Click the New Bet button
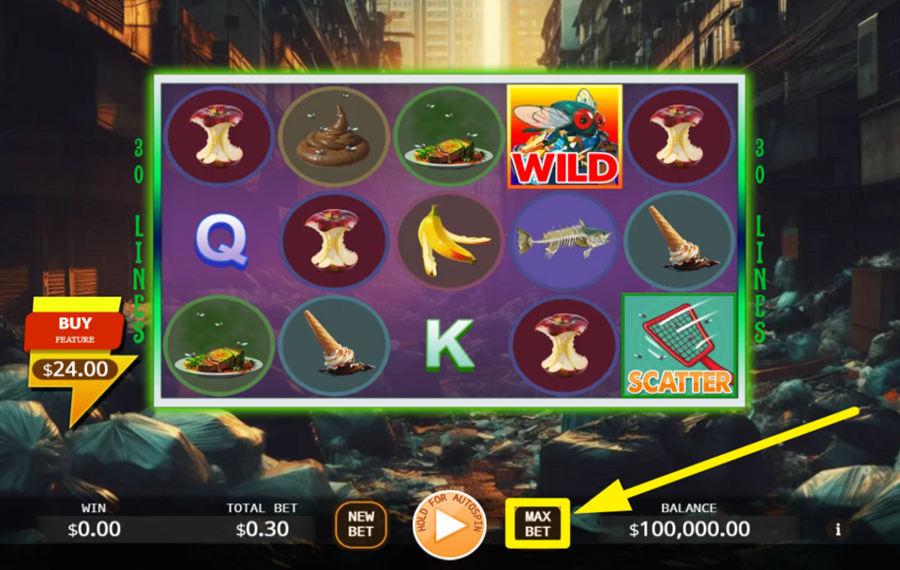Image resolution: width=900 pixels, height=570 pixels. 361,524
